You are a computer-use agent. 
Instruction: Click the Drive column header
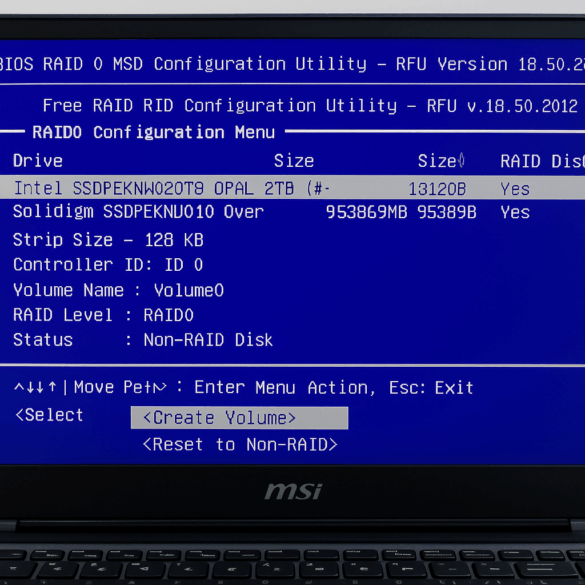[38, 161]
